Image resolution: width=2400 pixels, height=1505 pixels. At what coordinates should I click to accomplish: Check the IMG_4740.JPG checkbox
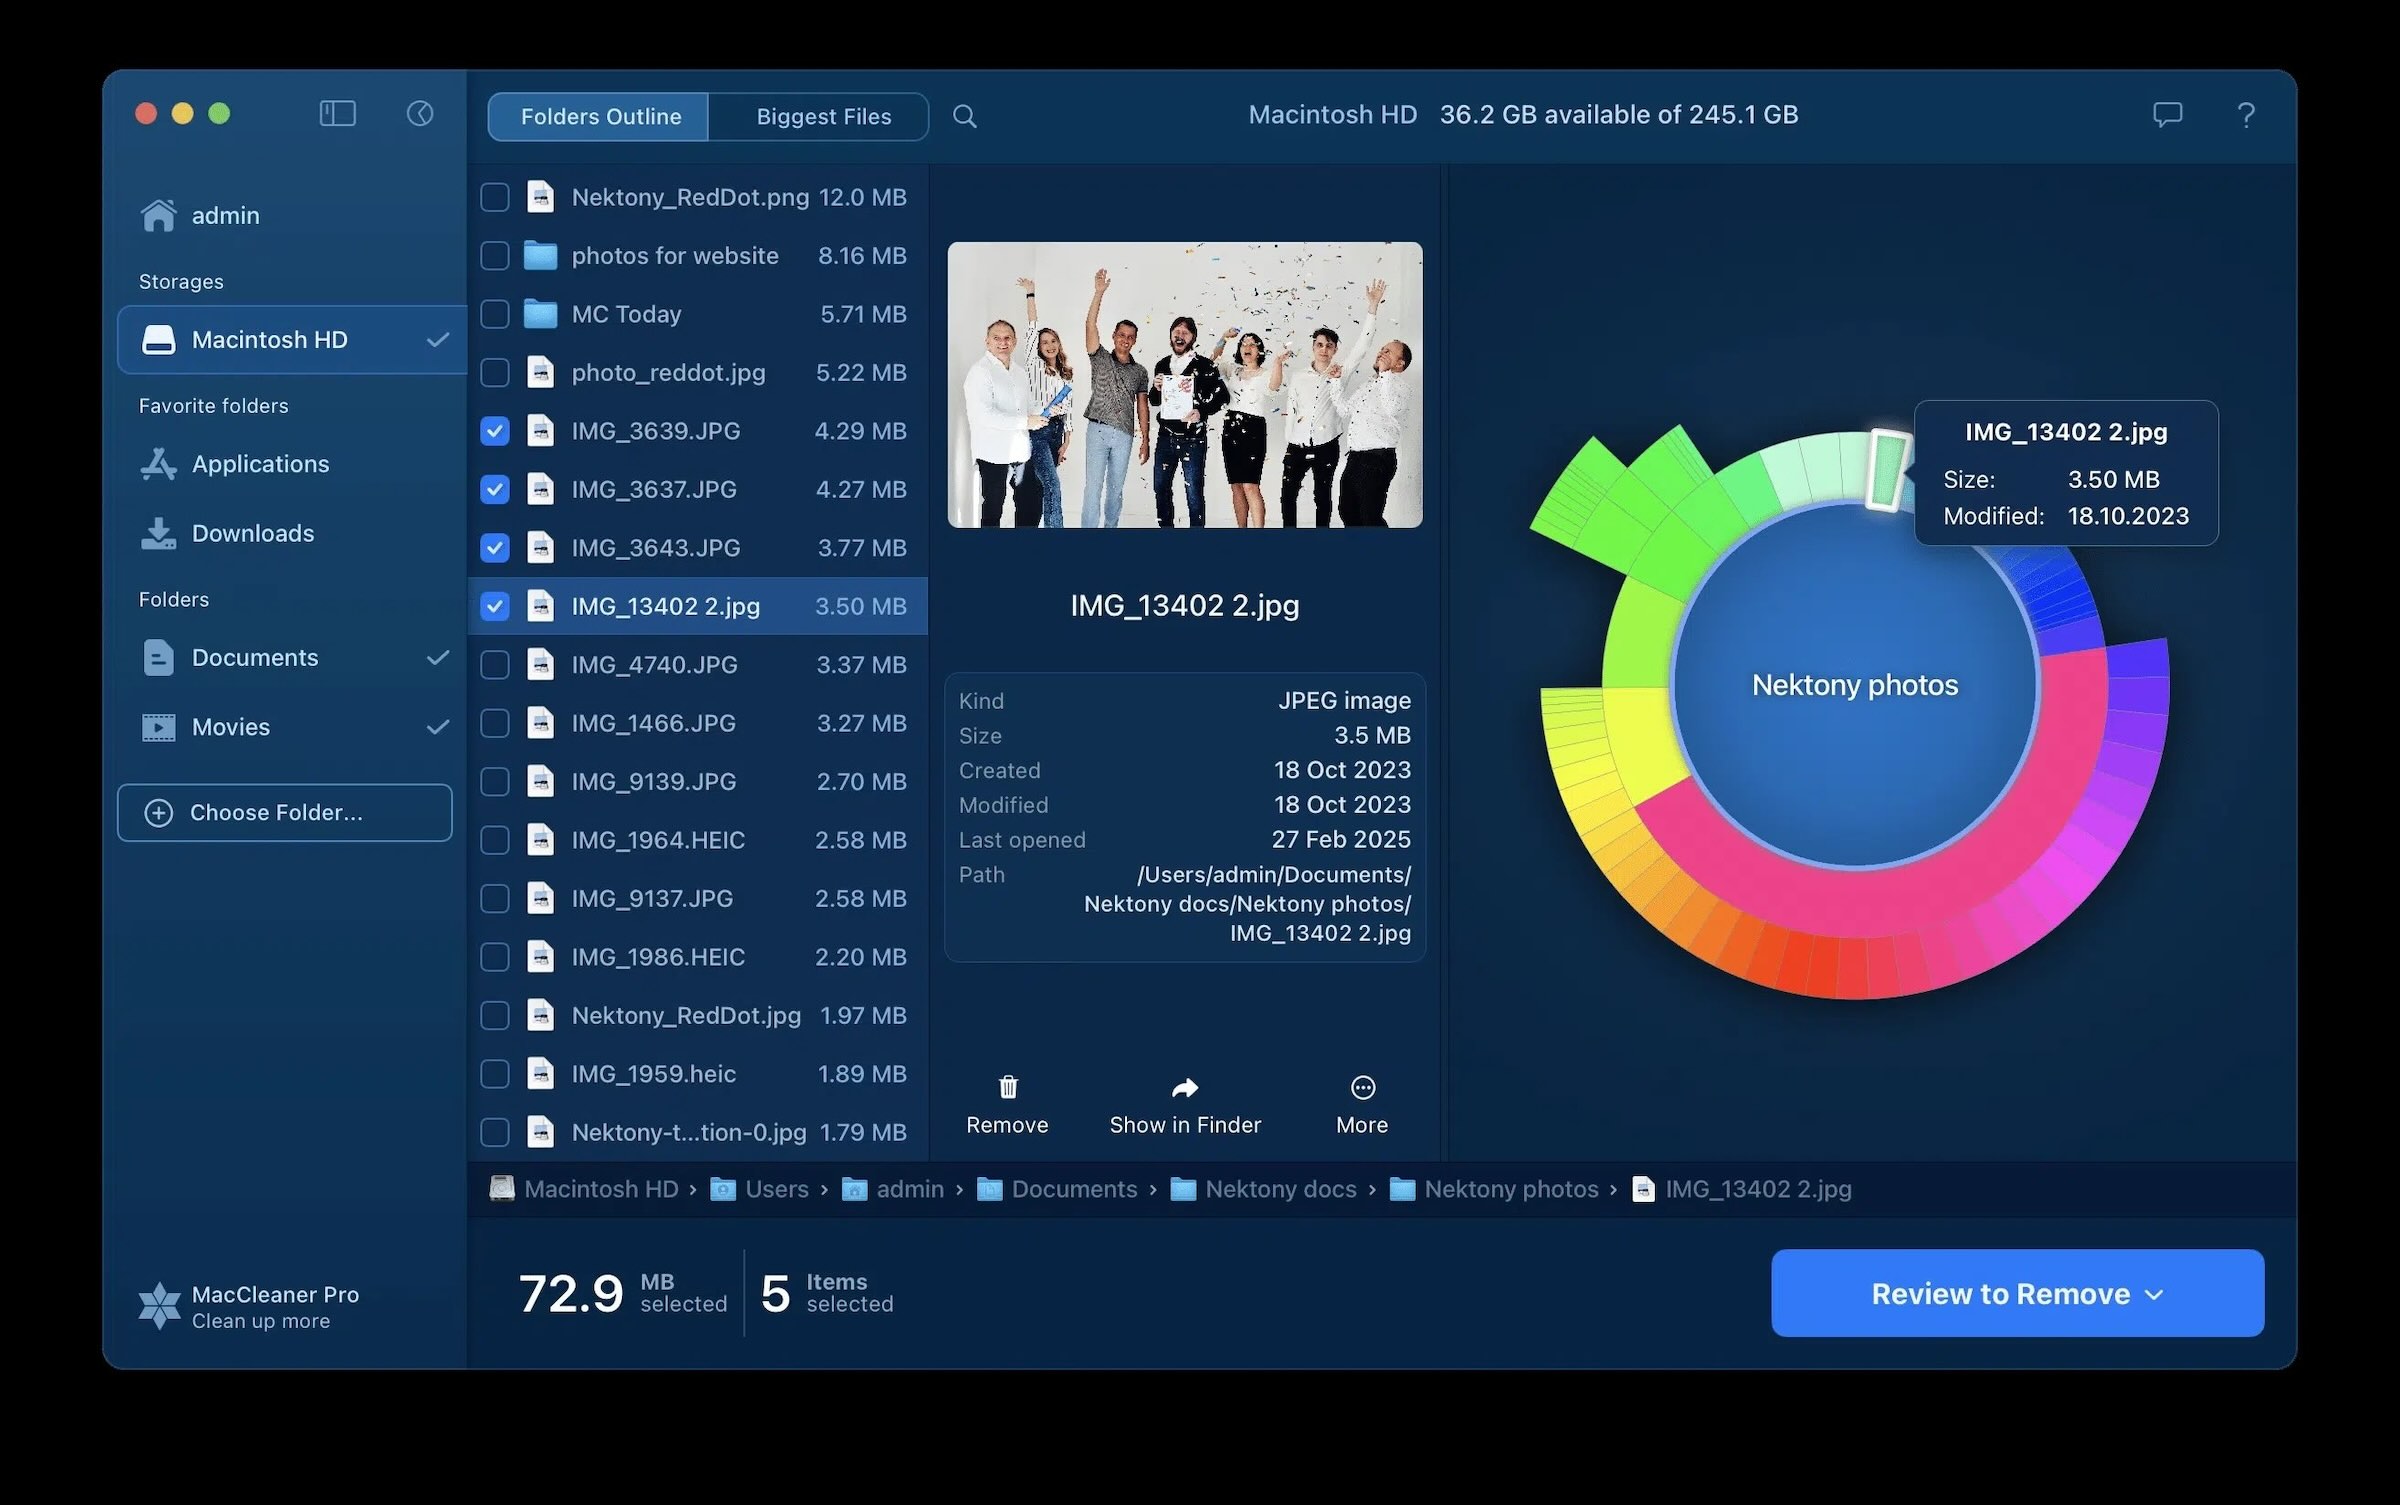(x=495, y=665)
